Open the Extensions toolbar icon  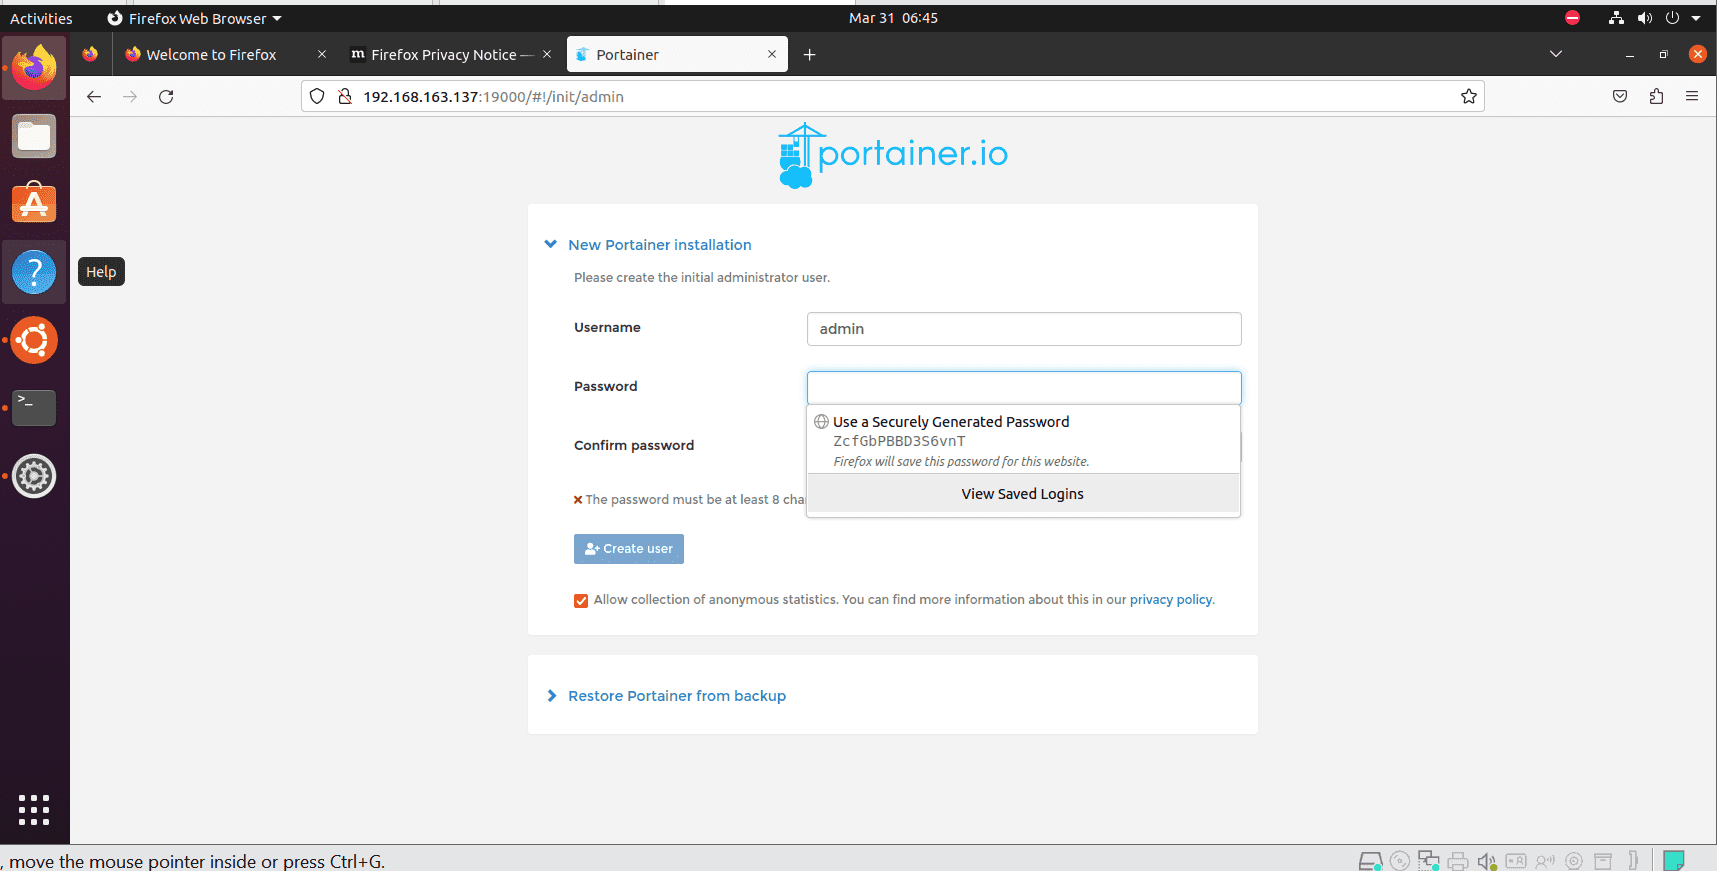[1656, 96]
